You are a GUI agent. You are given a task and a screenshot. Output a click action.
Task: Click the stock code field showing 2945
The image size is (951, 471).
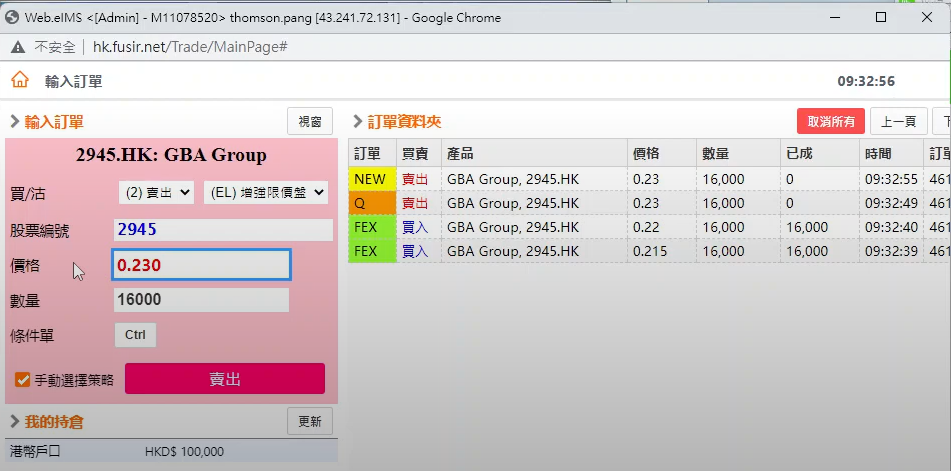point(223,230)
